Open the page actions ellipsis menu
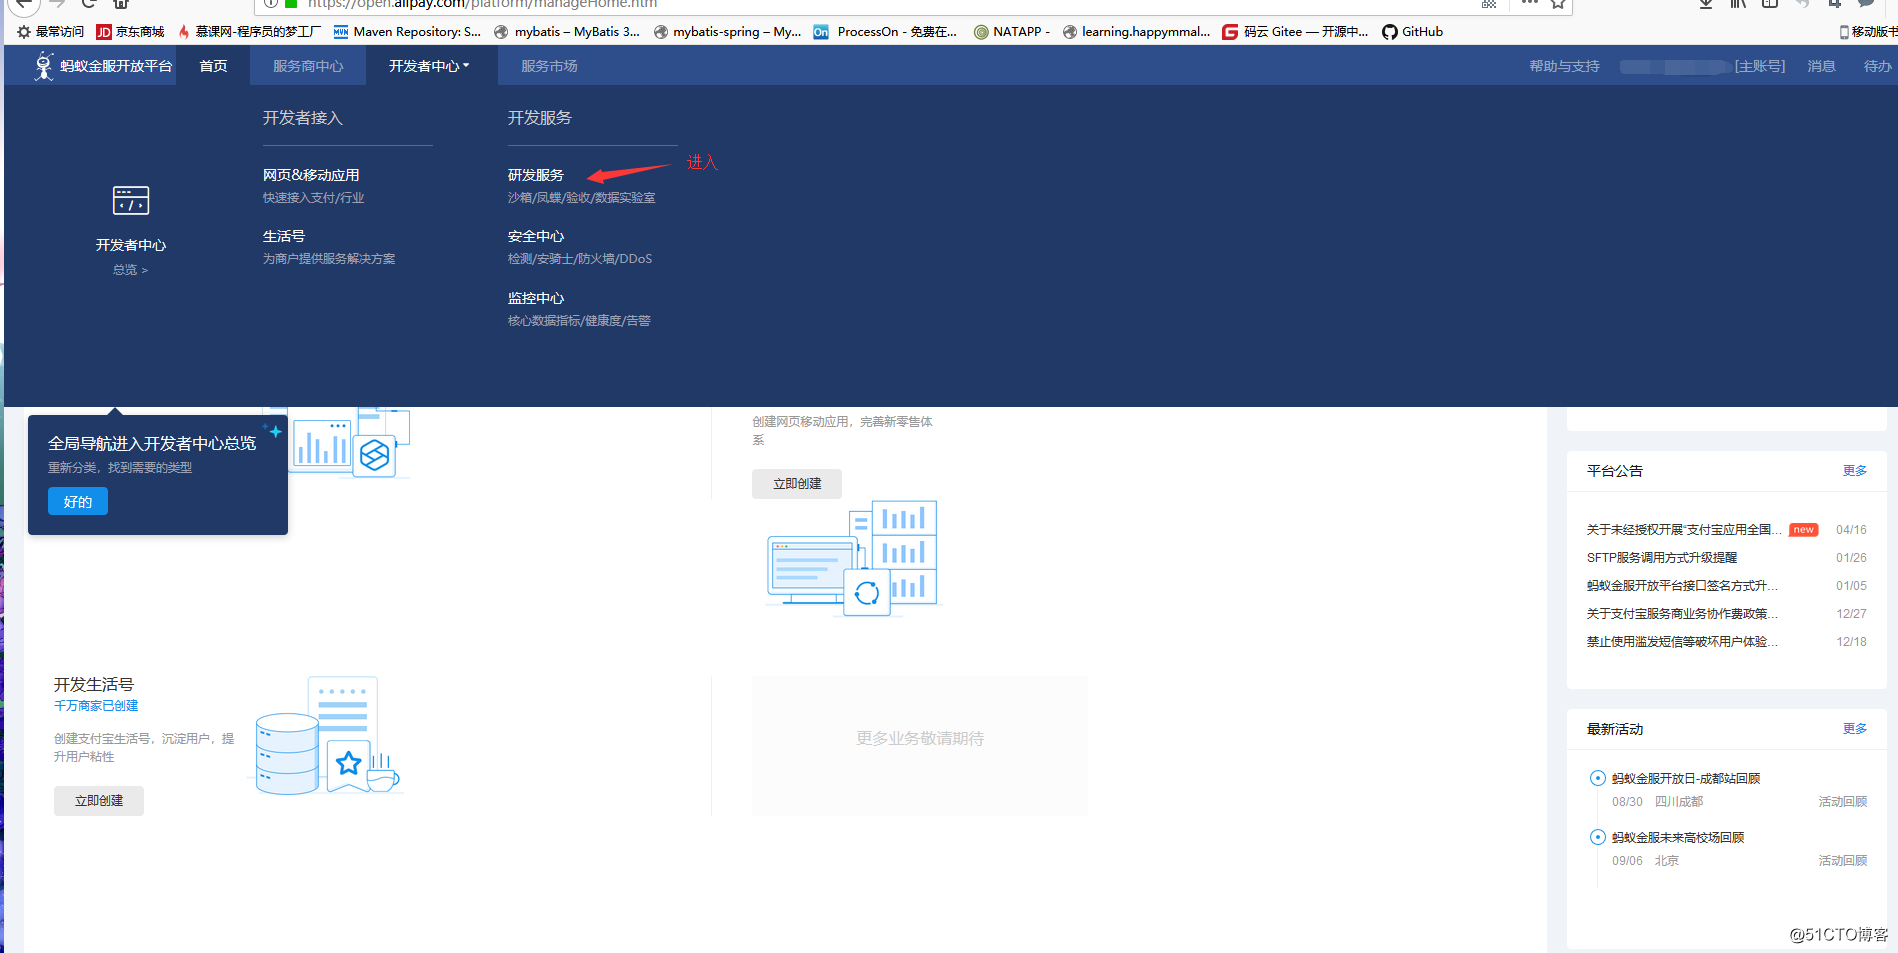Image resolution: width=1898 pixels, height=953 pixels. tap(1530, 4)
